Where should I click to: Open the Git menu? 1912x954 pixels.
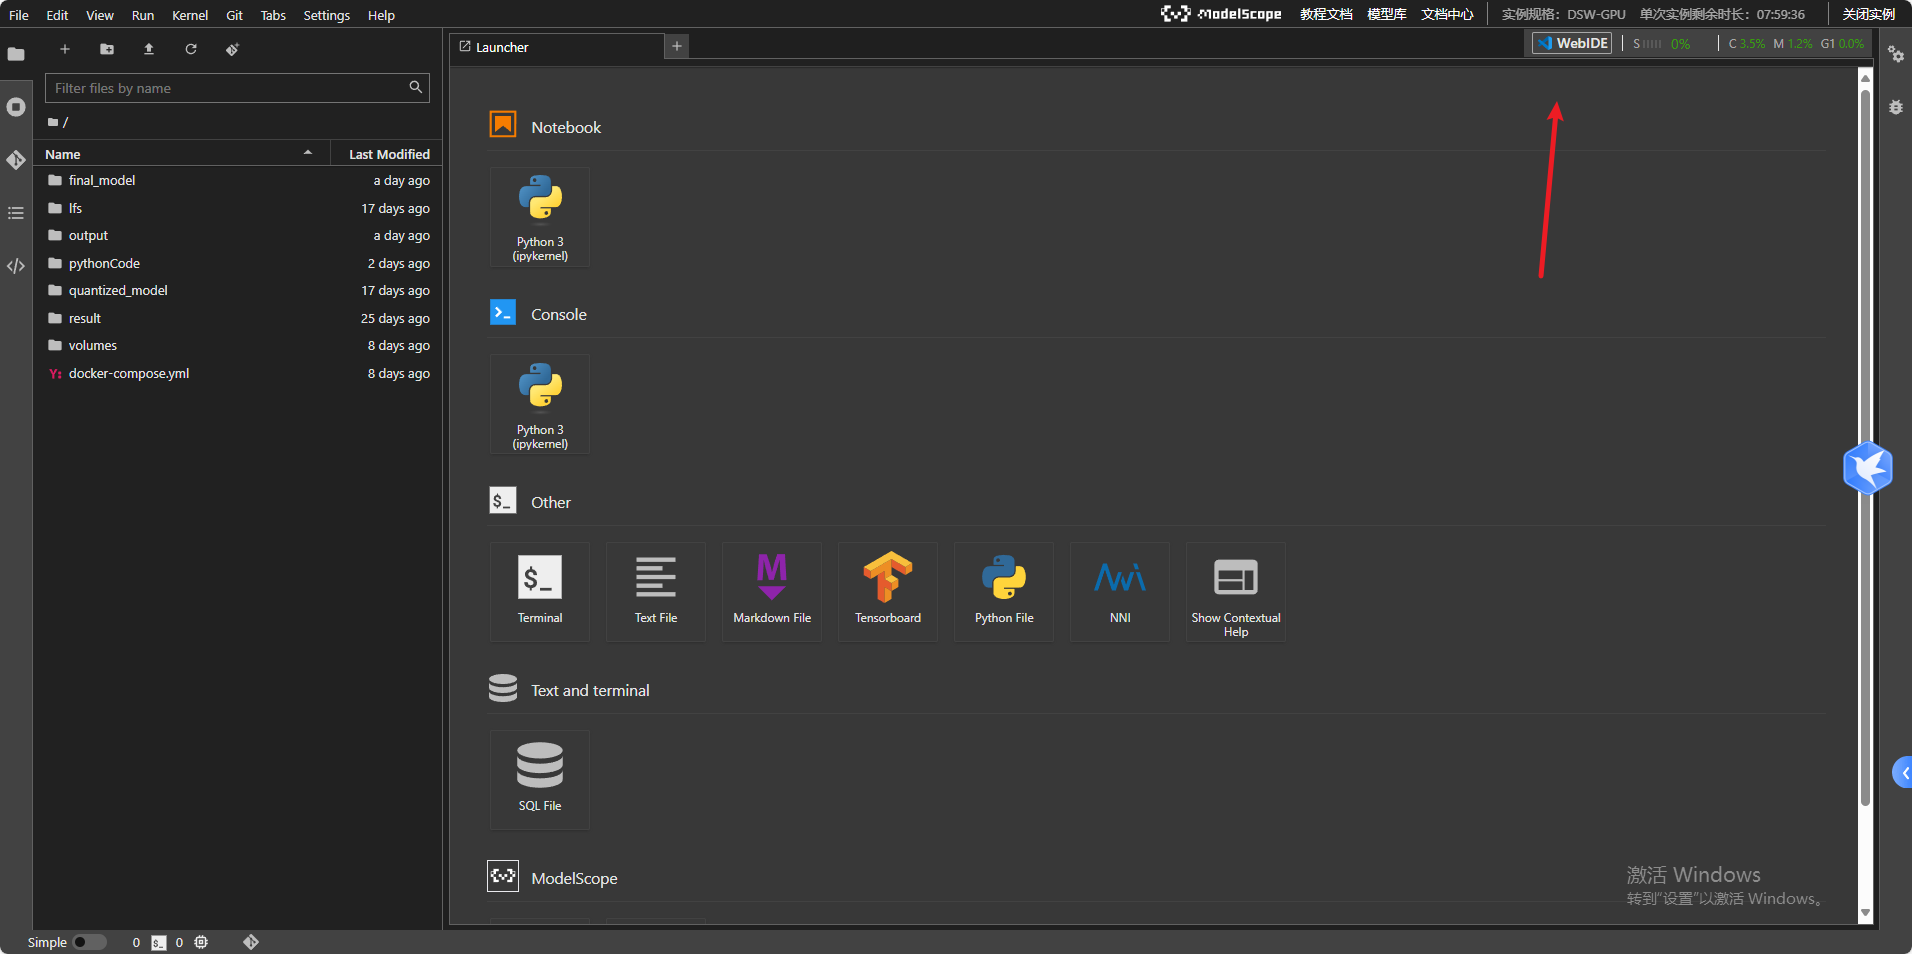coord(235,15)
